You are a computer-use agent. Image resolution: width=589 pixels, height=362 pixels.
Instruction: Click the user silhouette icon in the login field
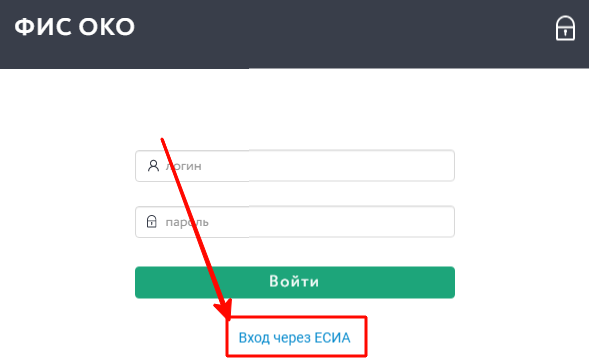click(153, 166)
